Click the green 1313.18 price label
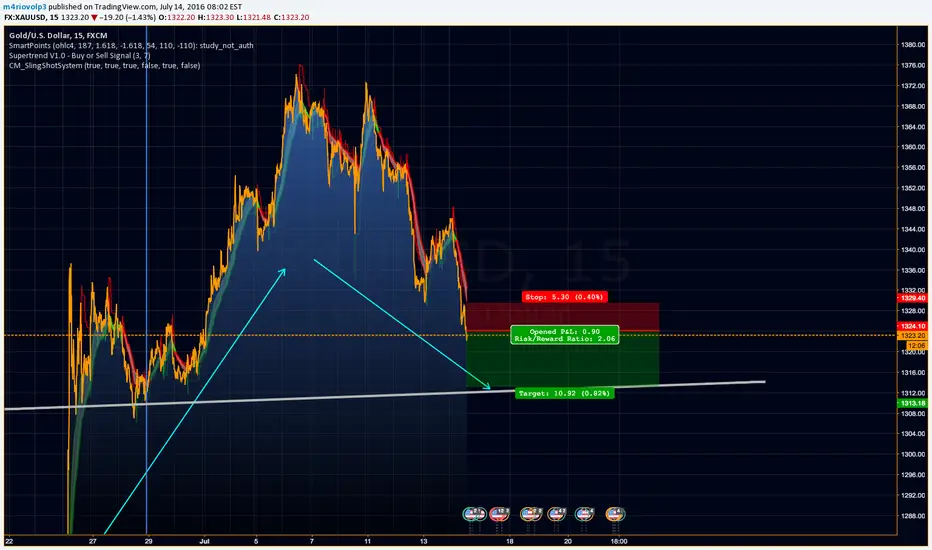 pyautogui.click(x=912, y=403)
